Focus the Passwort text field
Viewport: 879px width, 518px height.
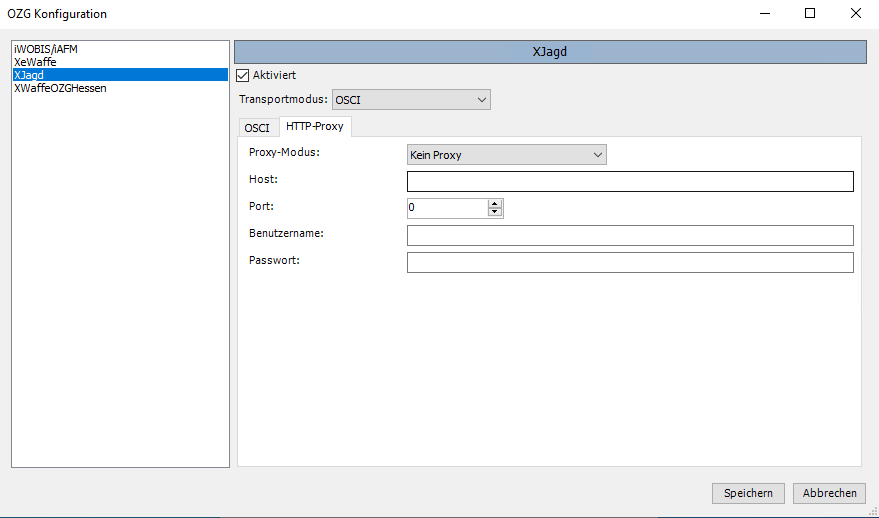(630, 262)
